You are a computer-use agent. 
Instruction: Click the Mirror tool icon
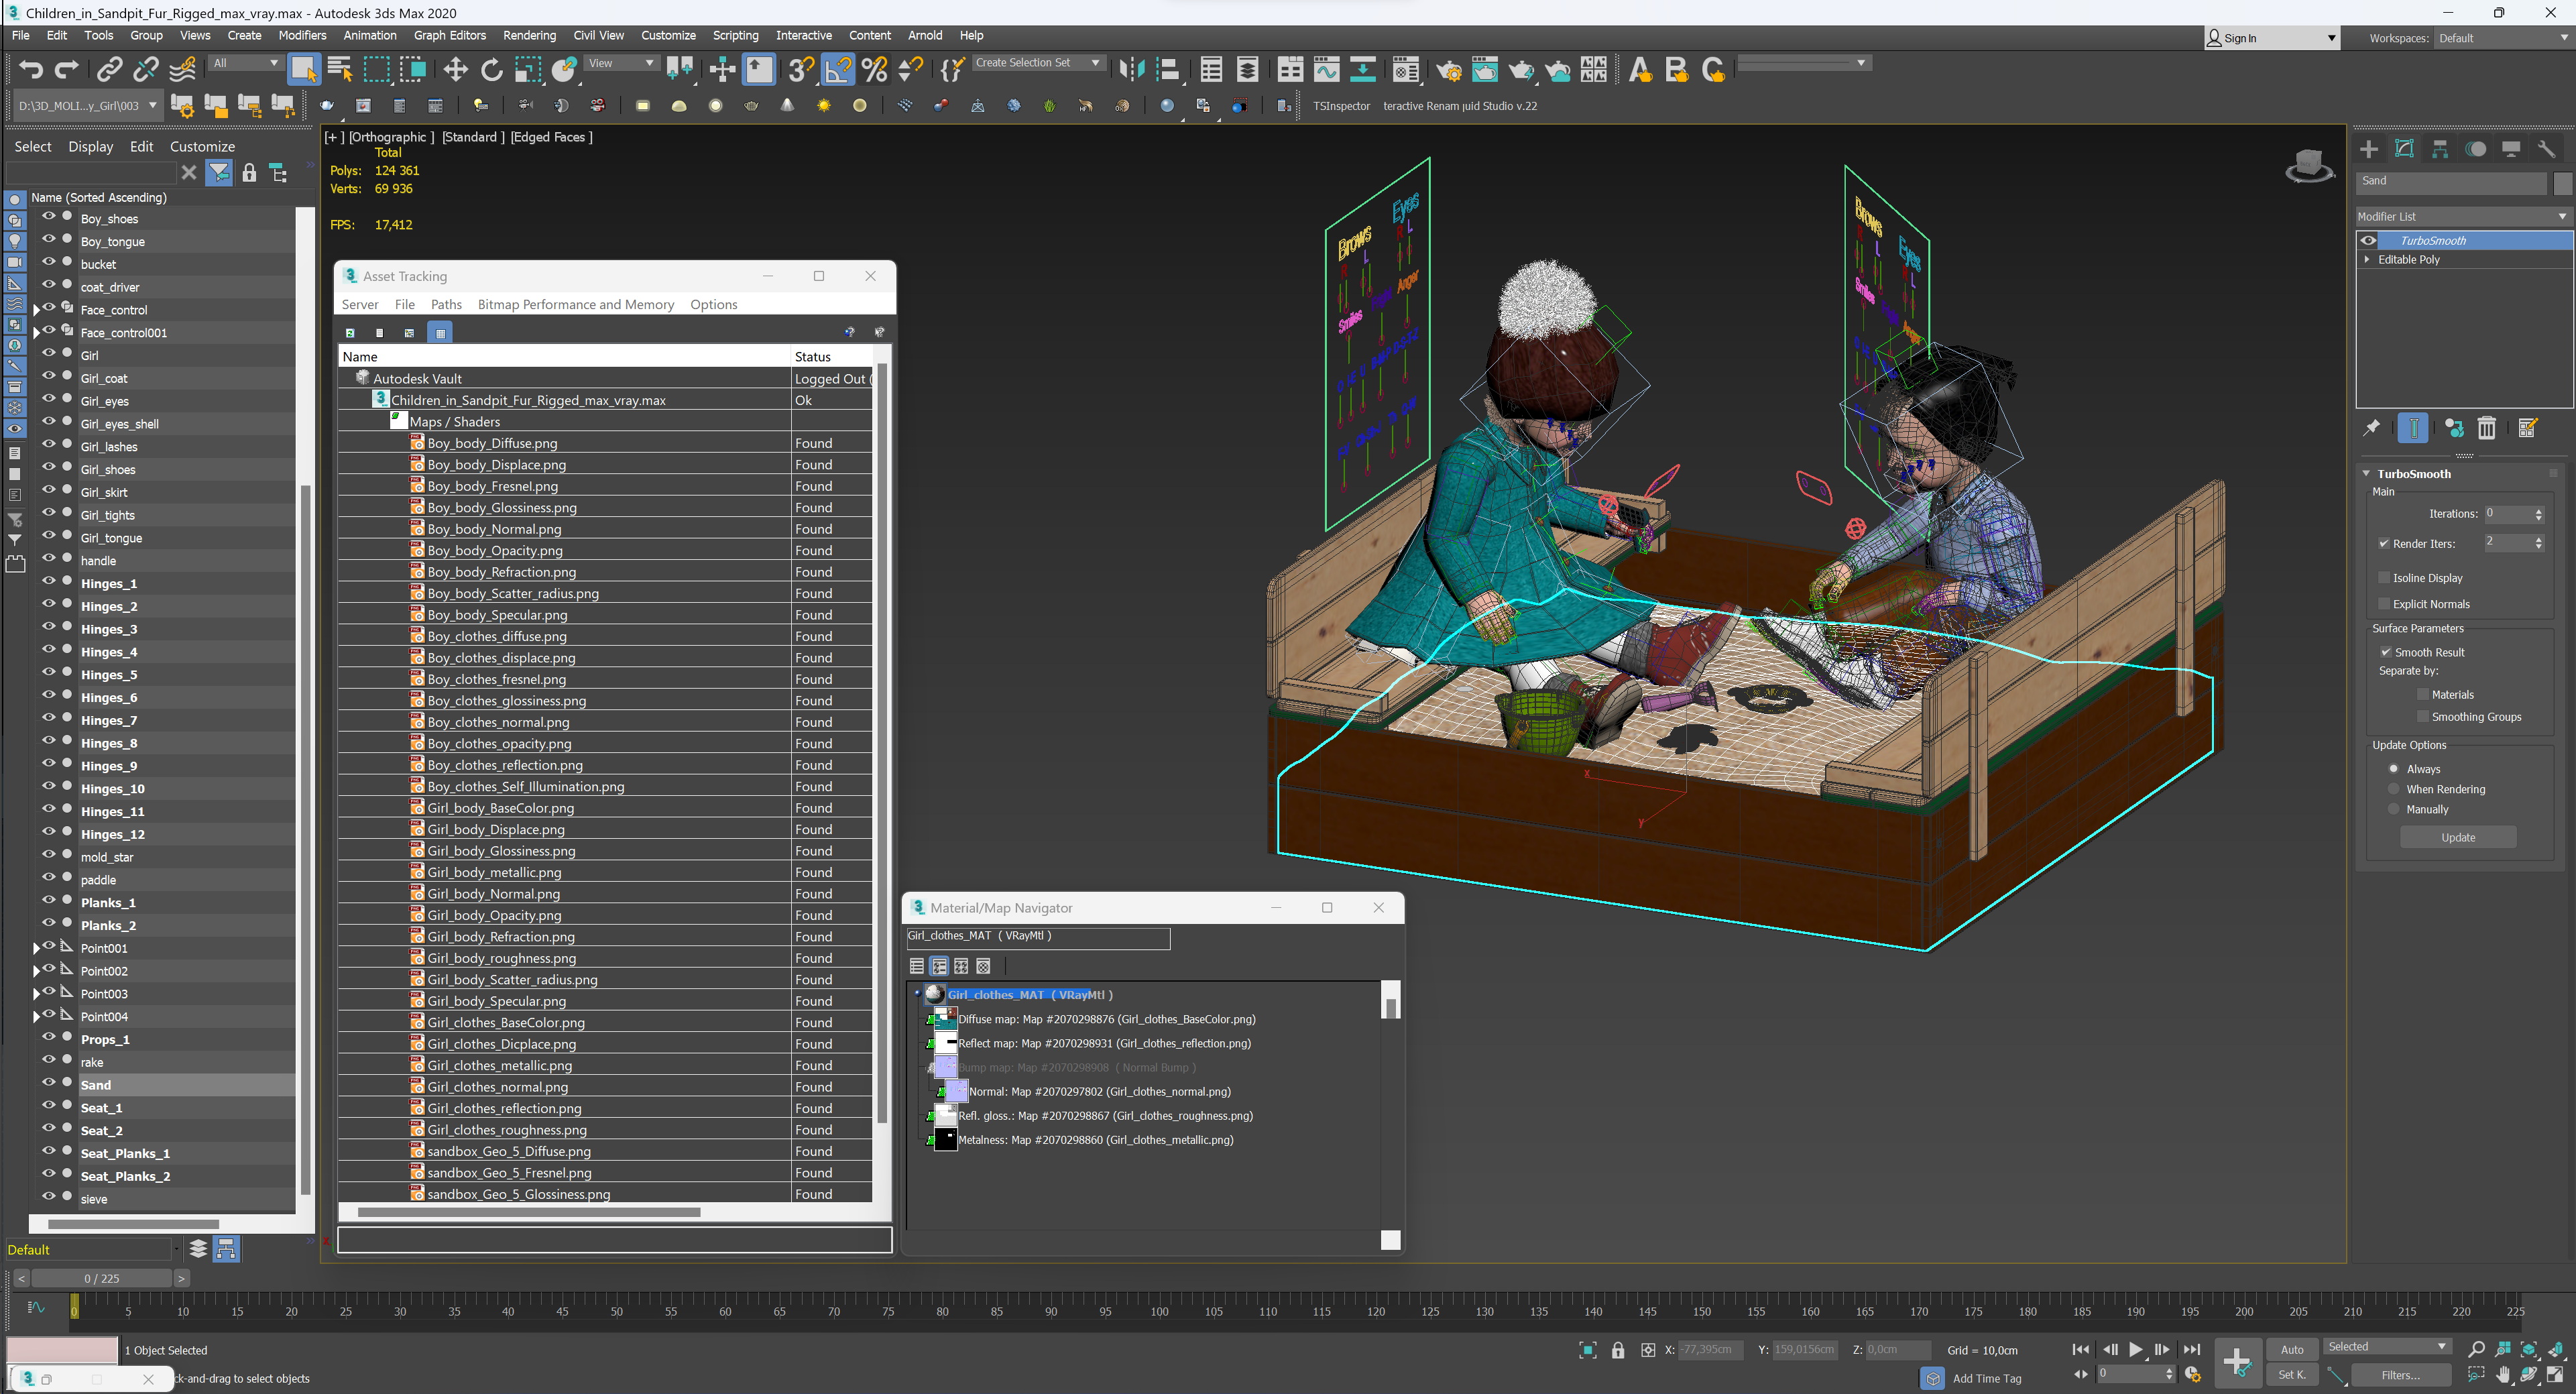coord(1131,69)
